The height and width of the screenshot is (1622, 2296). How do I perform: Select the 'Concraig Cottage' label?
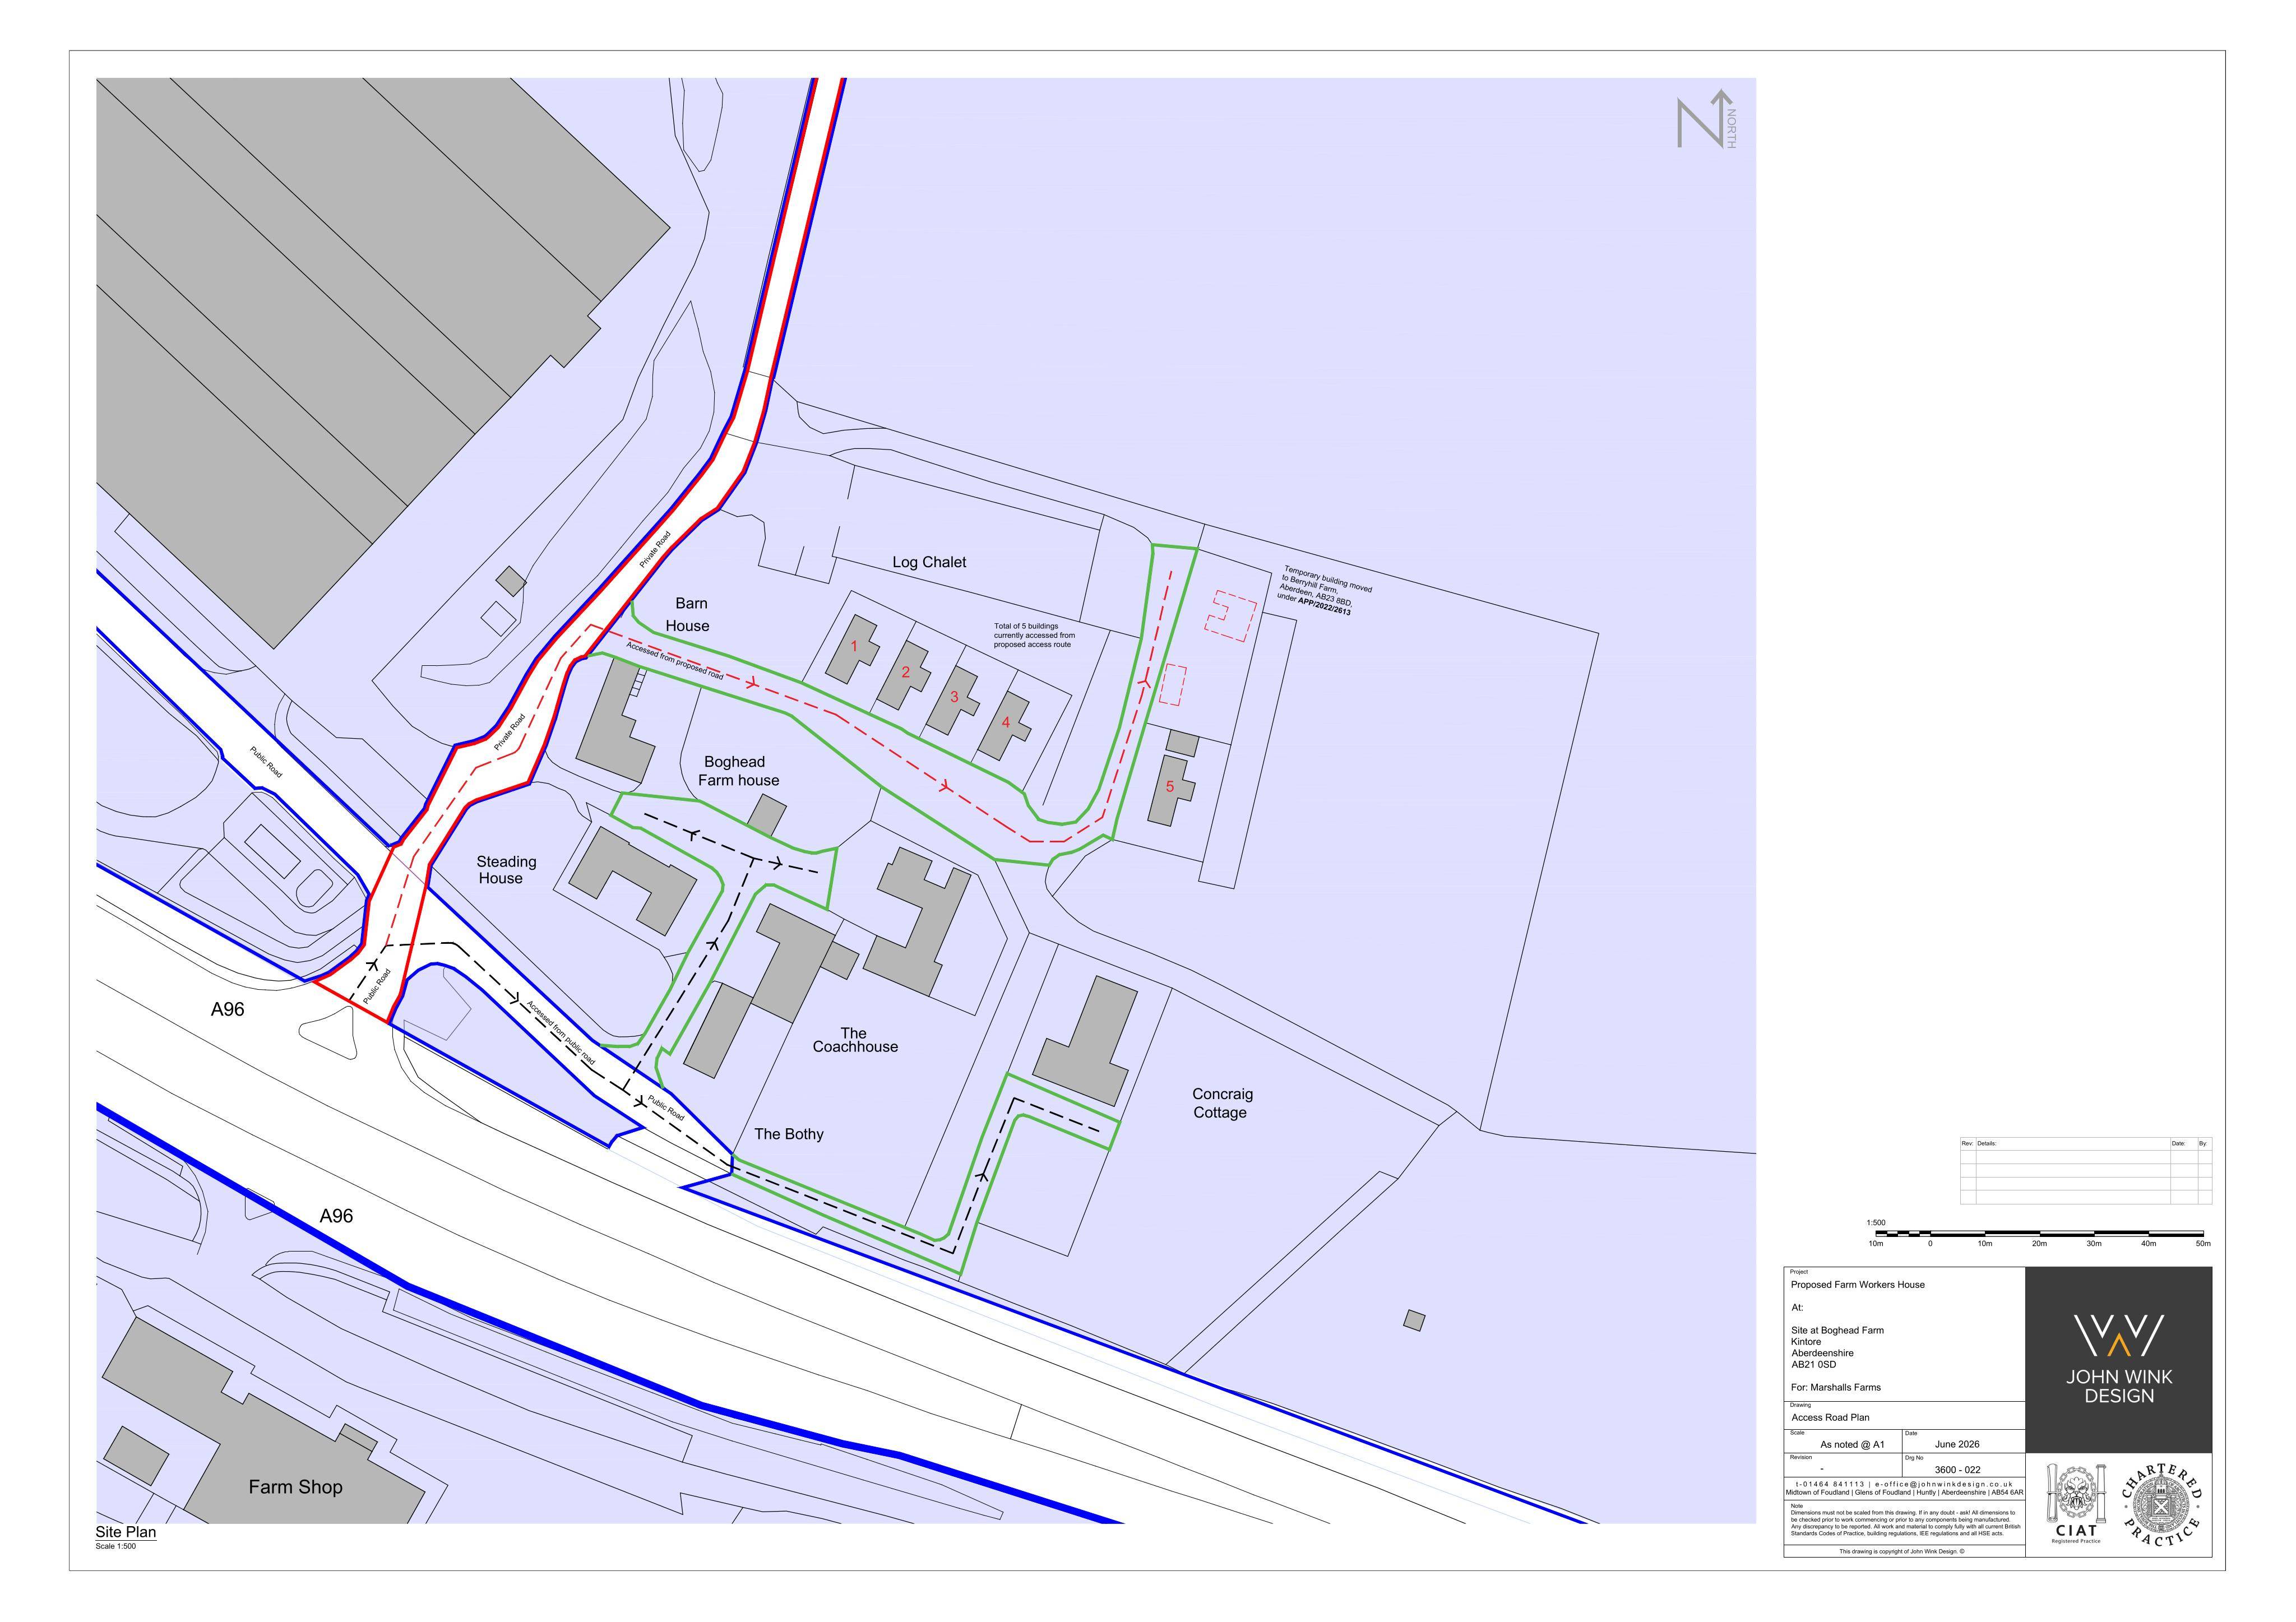[x=1221, y=1103]
